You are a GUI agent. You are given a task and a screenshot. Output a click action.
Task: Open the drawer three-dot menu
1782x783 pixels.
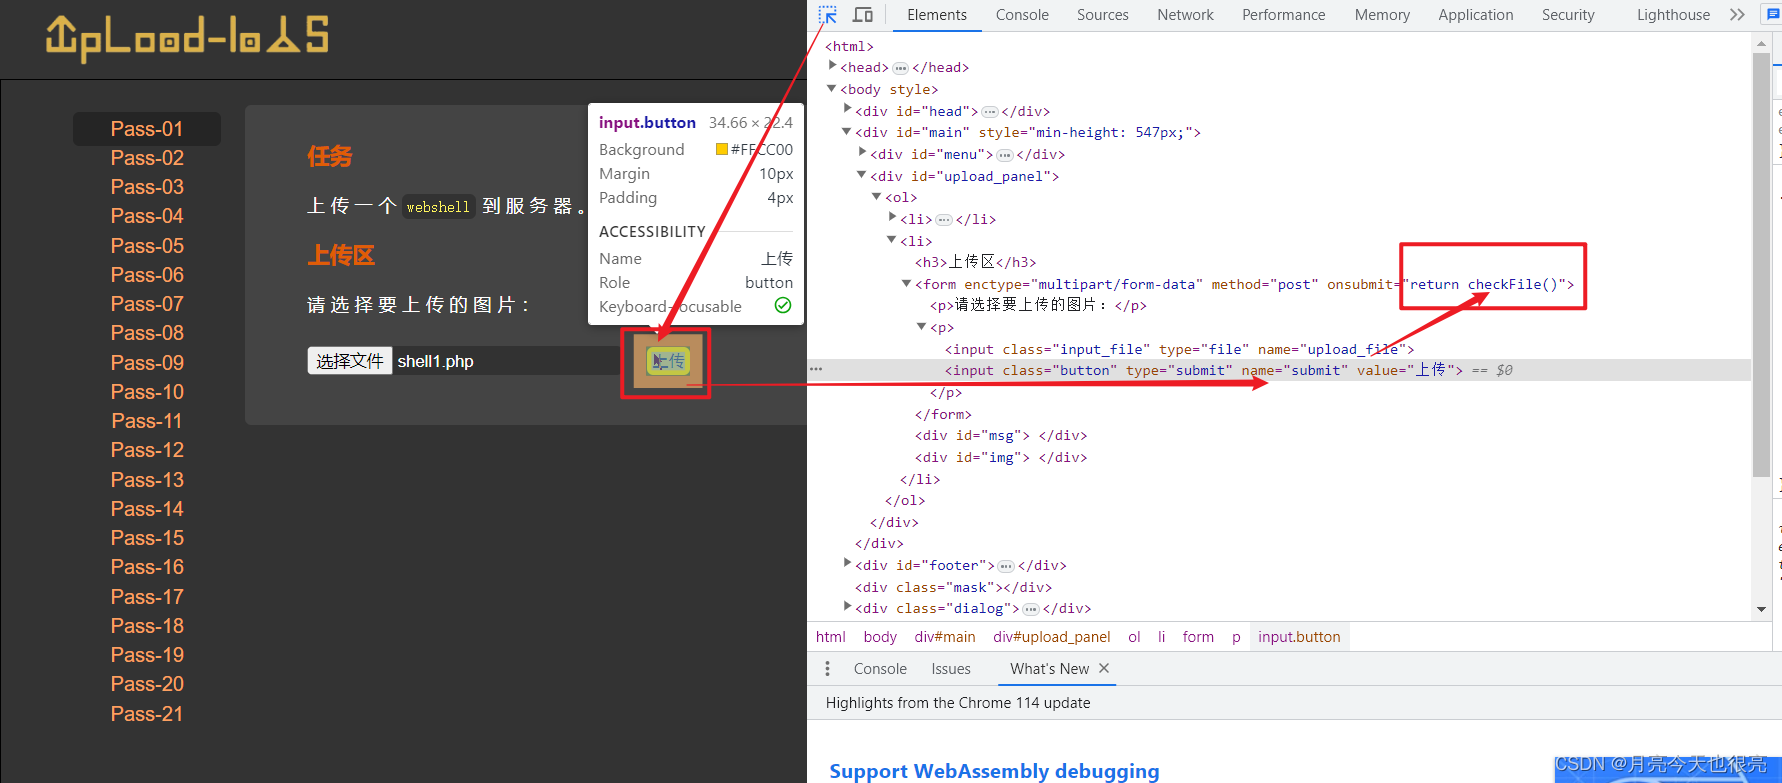point(827,669)
